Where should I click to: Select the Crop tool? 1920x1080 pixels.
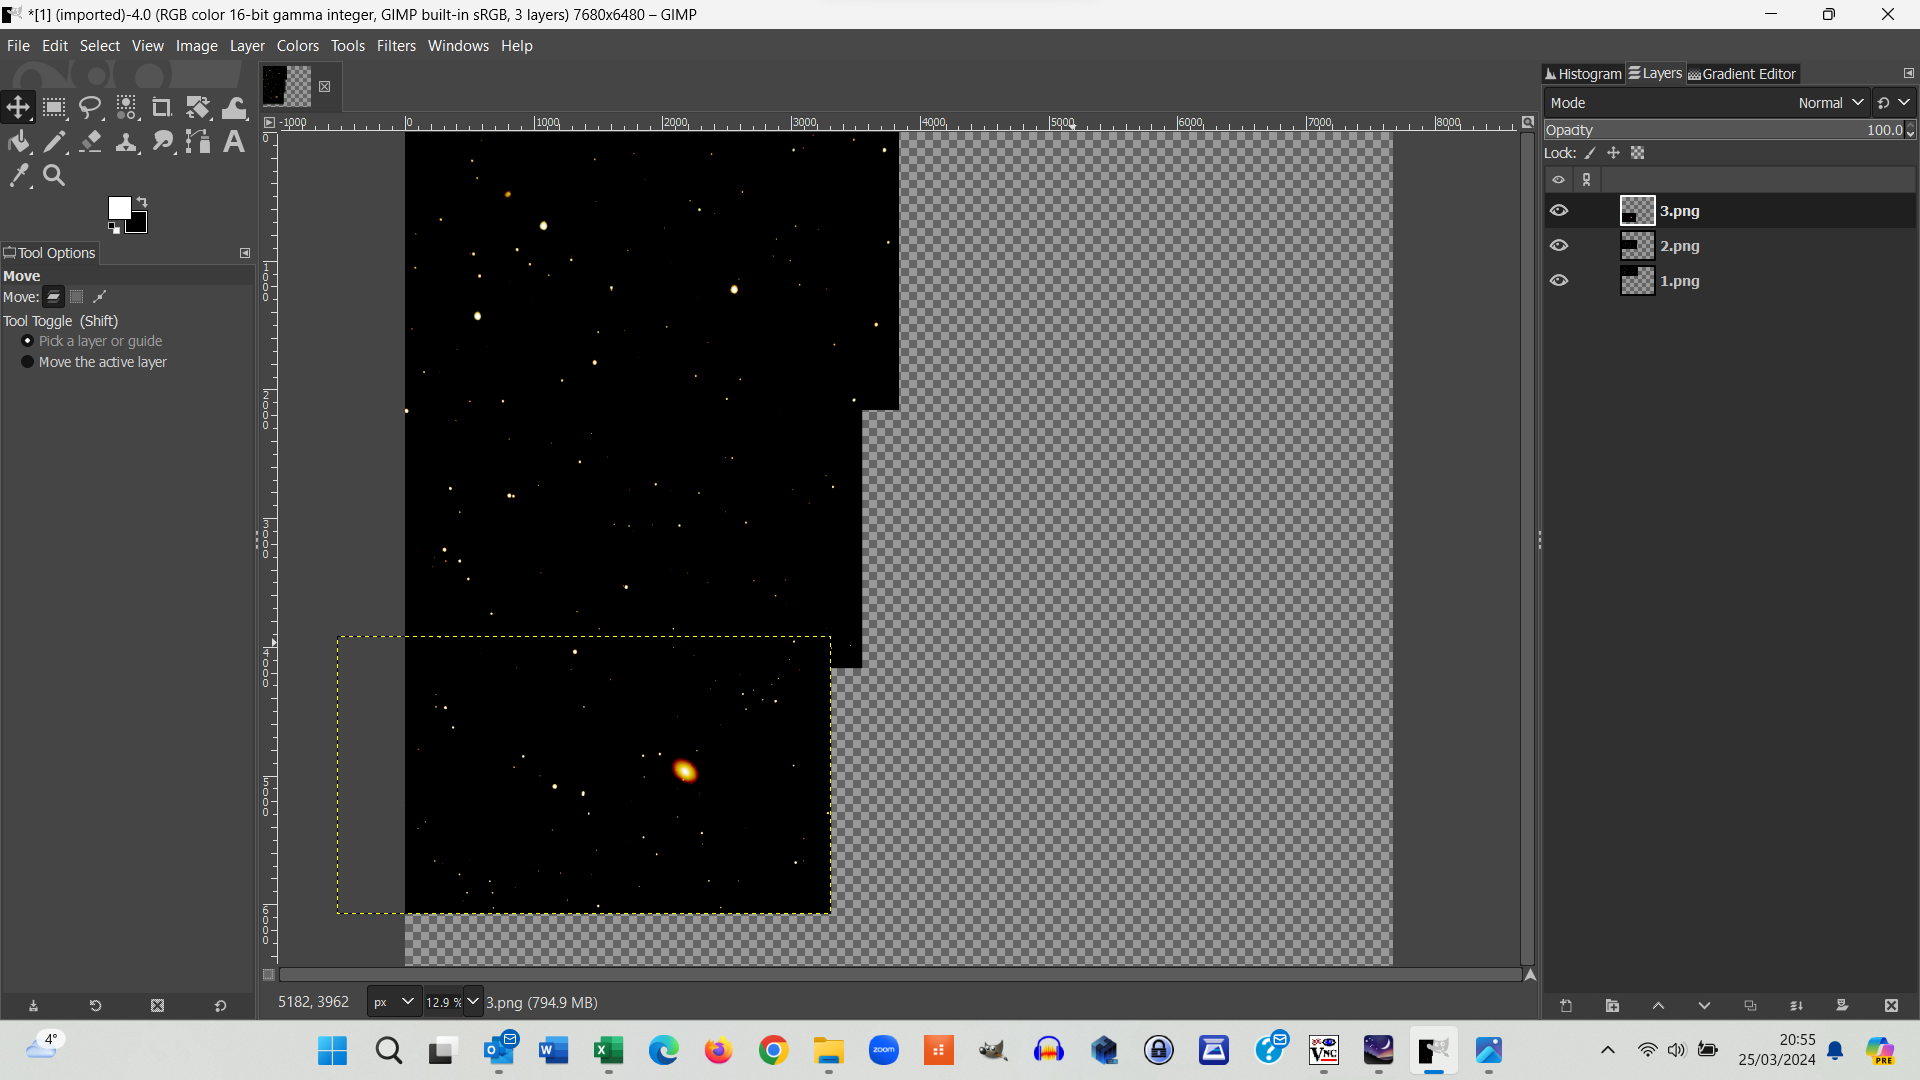(x=161, y=107)
